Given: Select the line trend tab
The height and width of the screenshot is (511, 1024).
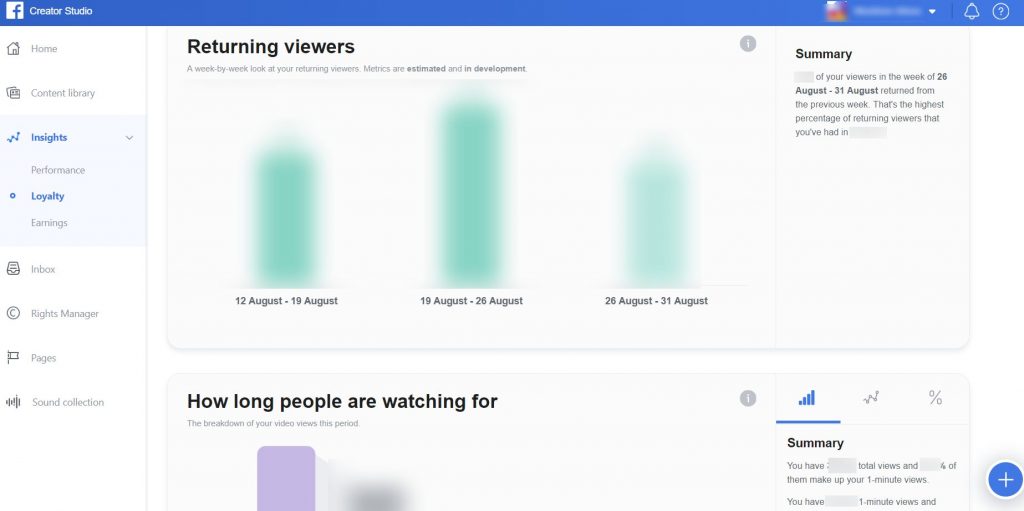Looking at the screenshot, I should coord(871,398).
